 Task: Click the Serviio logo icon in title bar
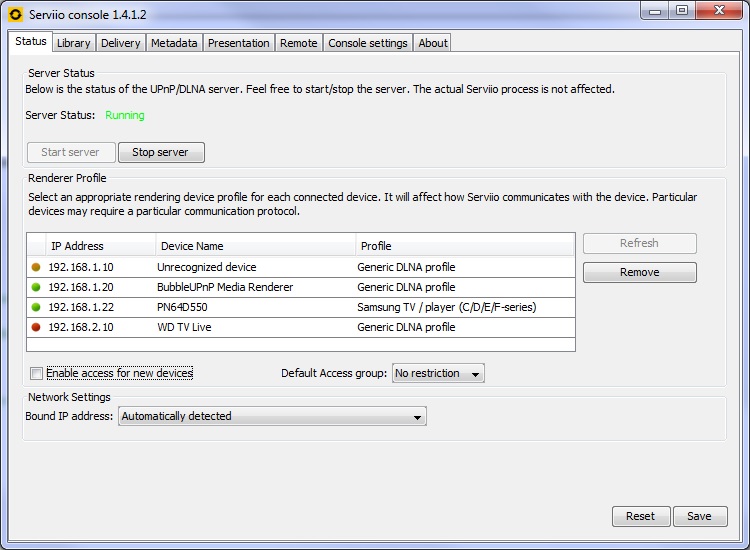[x=15, y=15]
